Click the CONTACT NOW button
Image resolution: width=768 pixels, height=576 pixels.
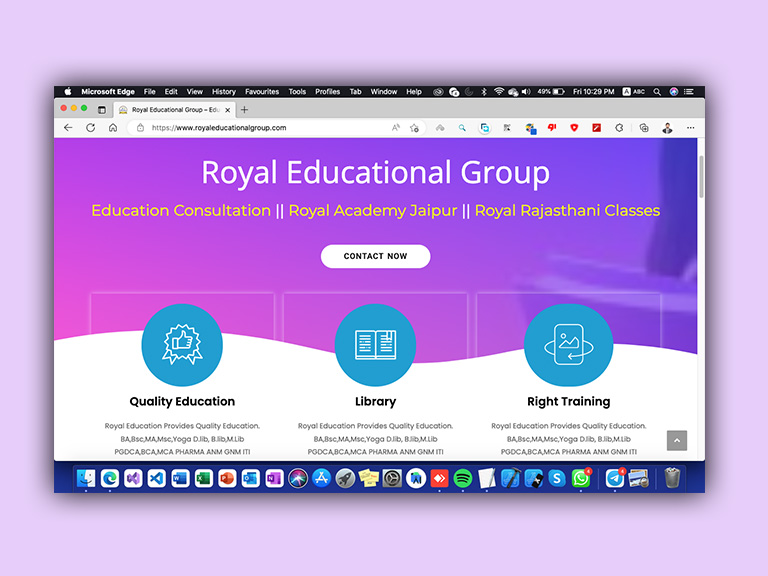coord(376,256)
